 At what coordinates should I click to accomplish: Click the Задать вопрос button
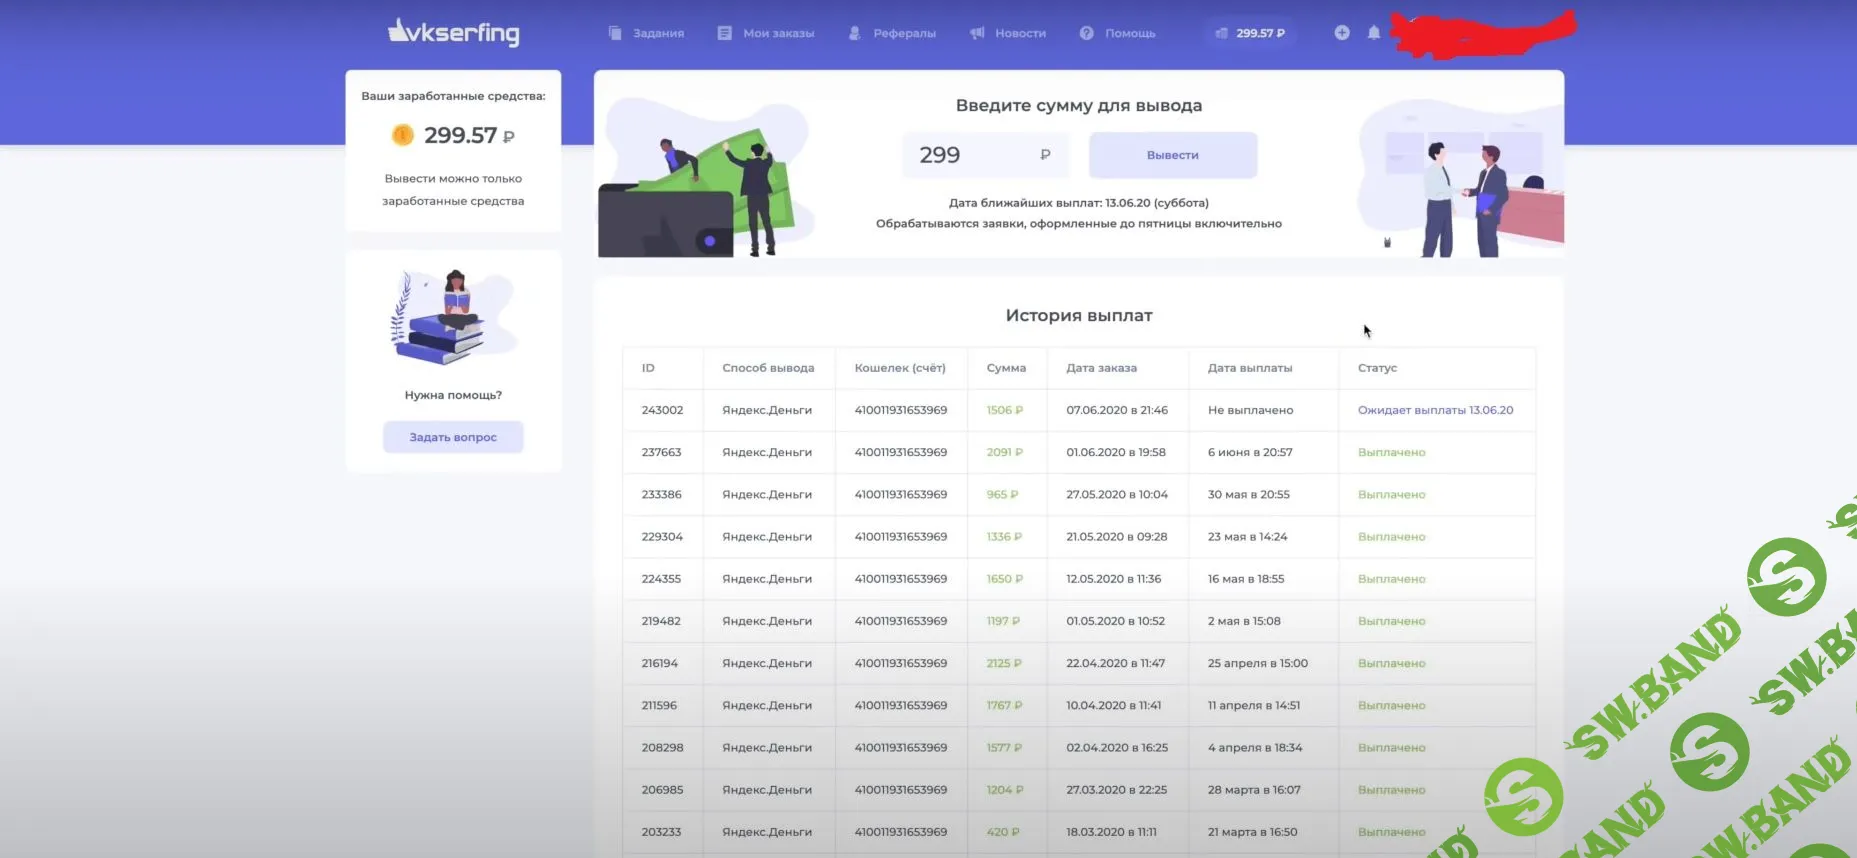coord(453,437)
